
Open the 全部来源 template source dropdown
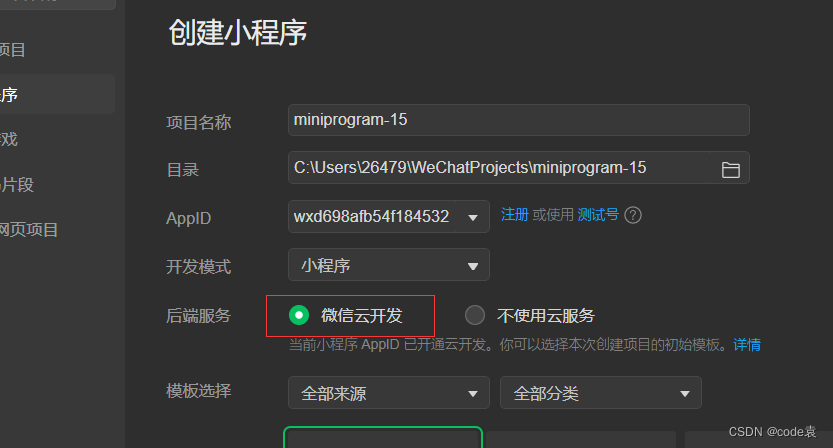click(388, 393)
